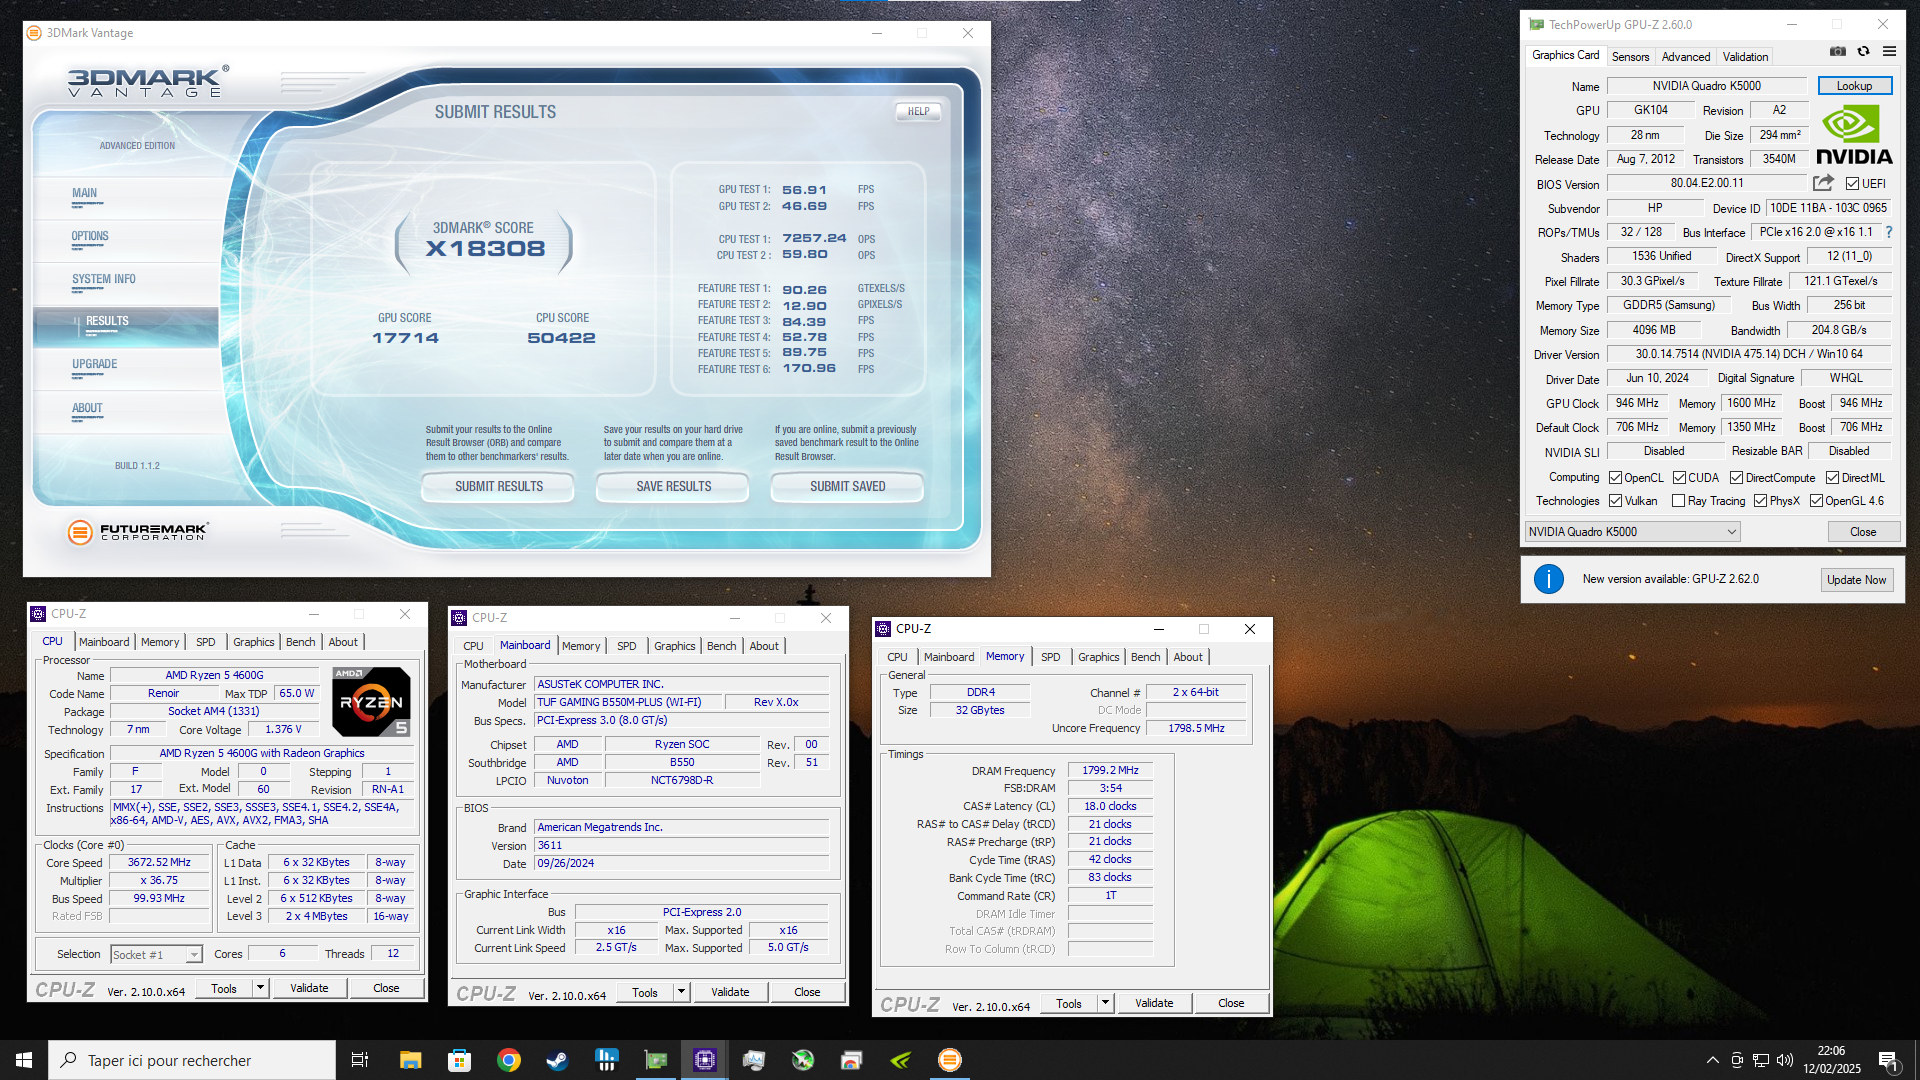The image size is (1920, 1080).
Task: Launch Google Chrome from taskbar
Action: click(508, 1060)
